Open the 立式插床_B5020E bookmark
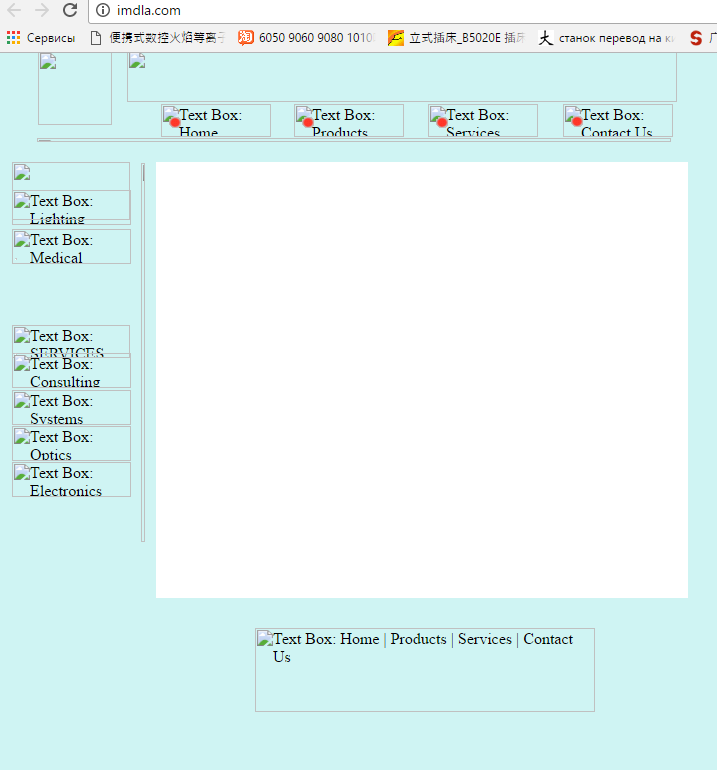The image size is (717, 770). coord(456,38)
